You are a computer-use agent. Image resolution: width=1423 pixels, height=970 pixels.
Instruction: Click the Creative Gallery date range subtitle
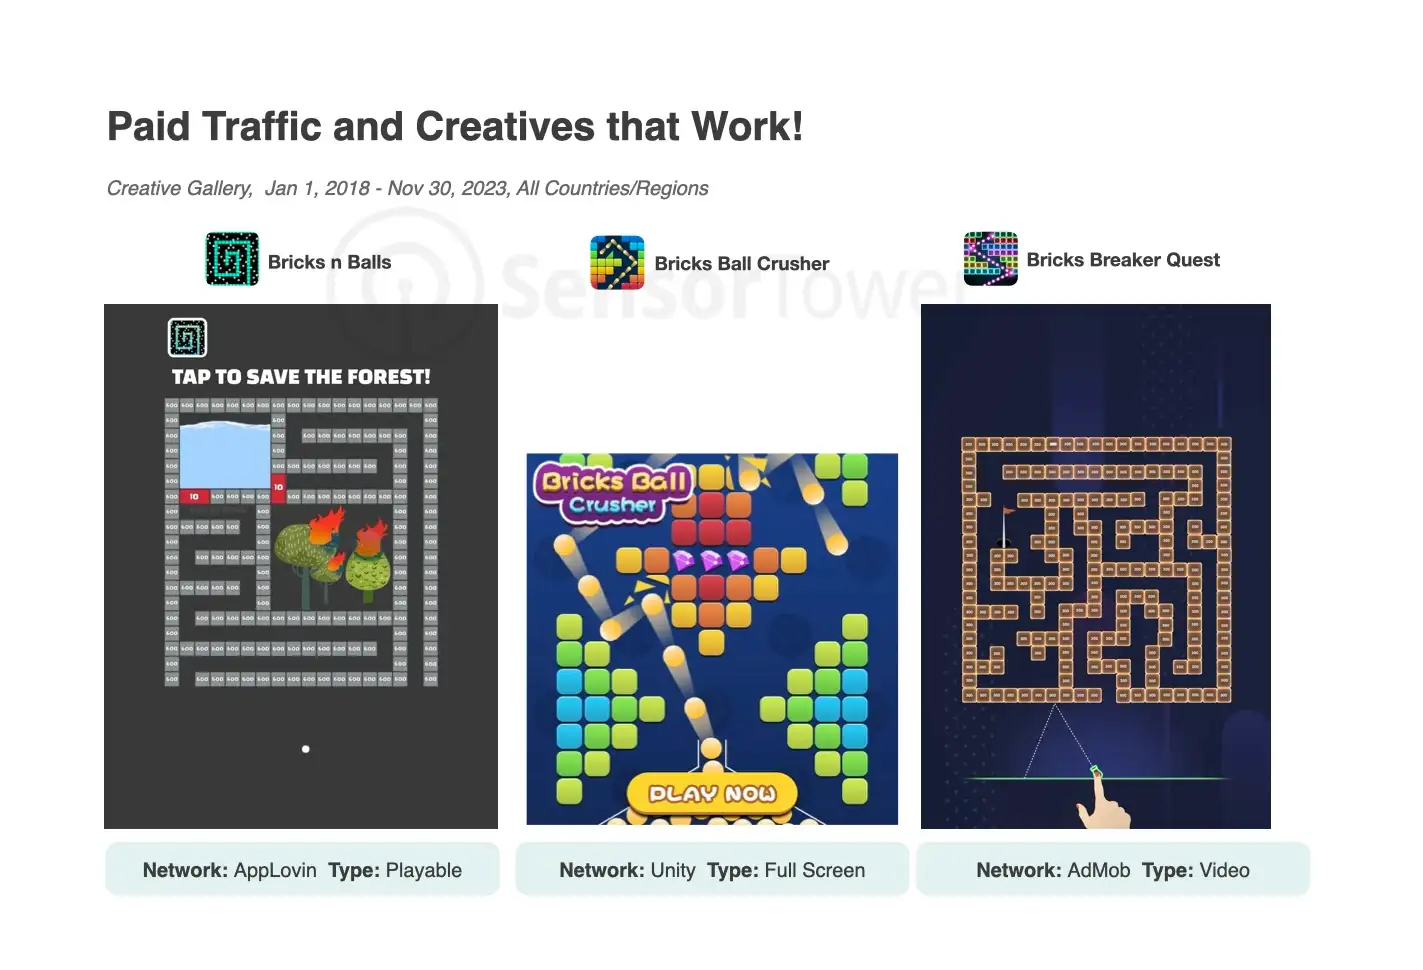[x=408, y=188]
